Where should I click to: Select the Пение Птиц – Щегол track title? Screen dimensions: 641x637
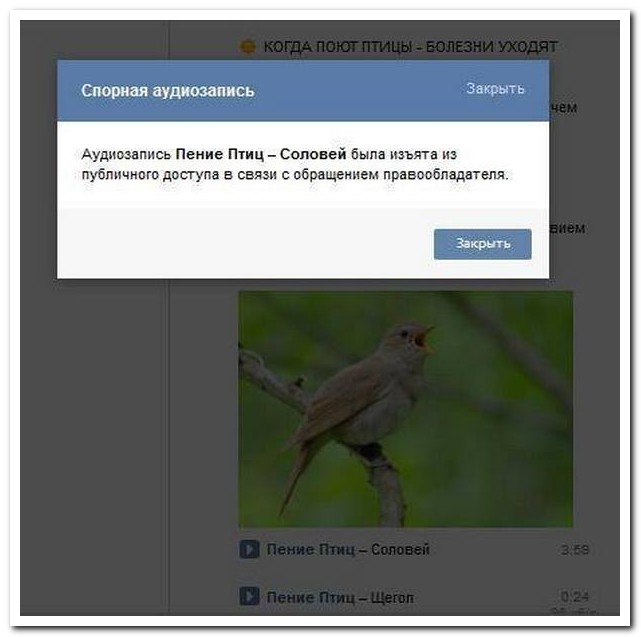[x=340, y=597]
